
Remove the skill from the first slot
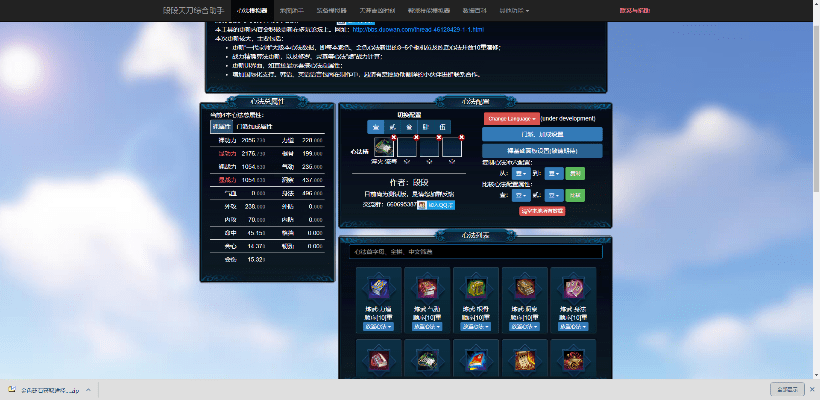pyautogui.click(x=394, y=135)
